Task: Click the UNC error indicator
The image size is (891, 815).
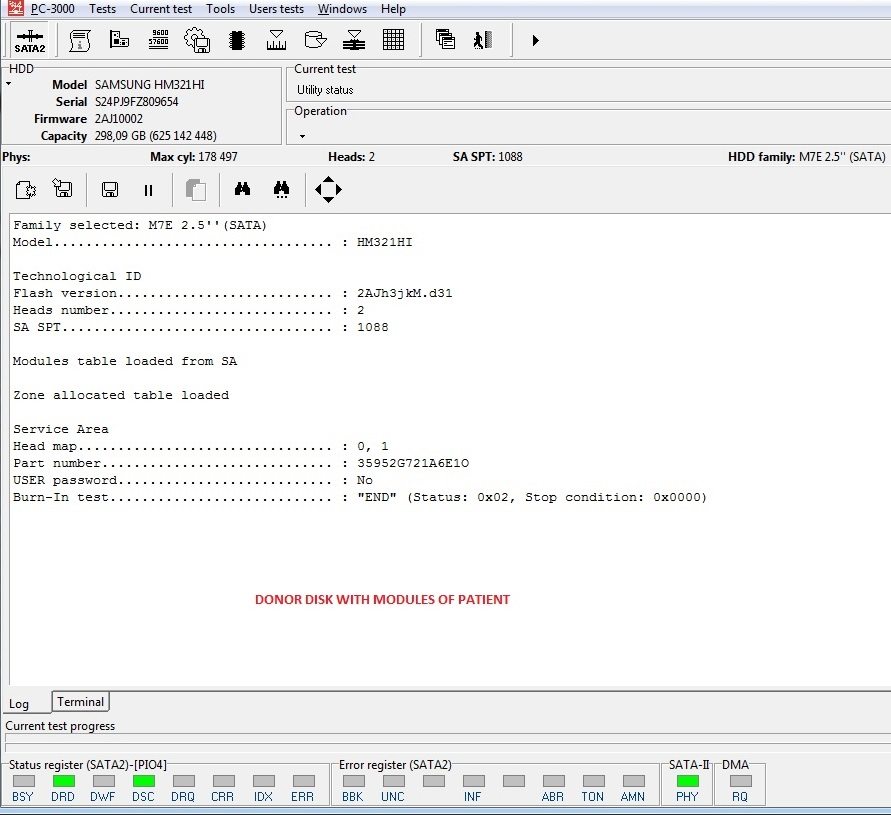Action: (394, 781)
